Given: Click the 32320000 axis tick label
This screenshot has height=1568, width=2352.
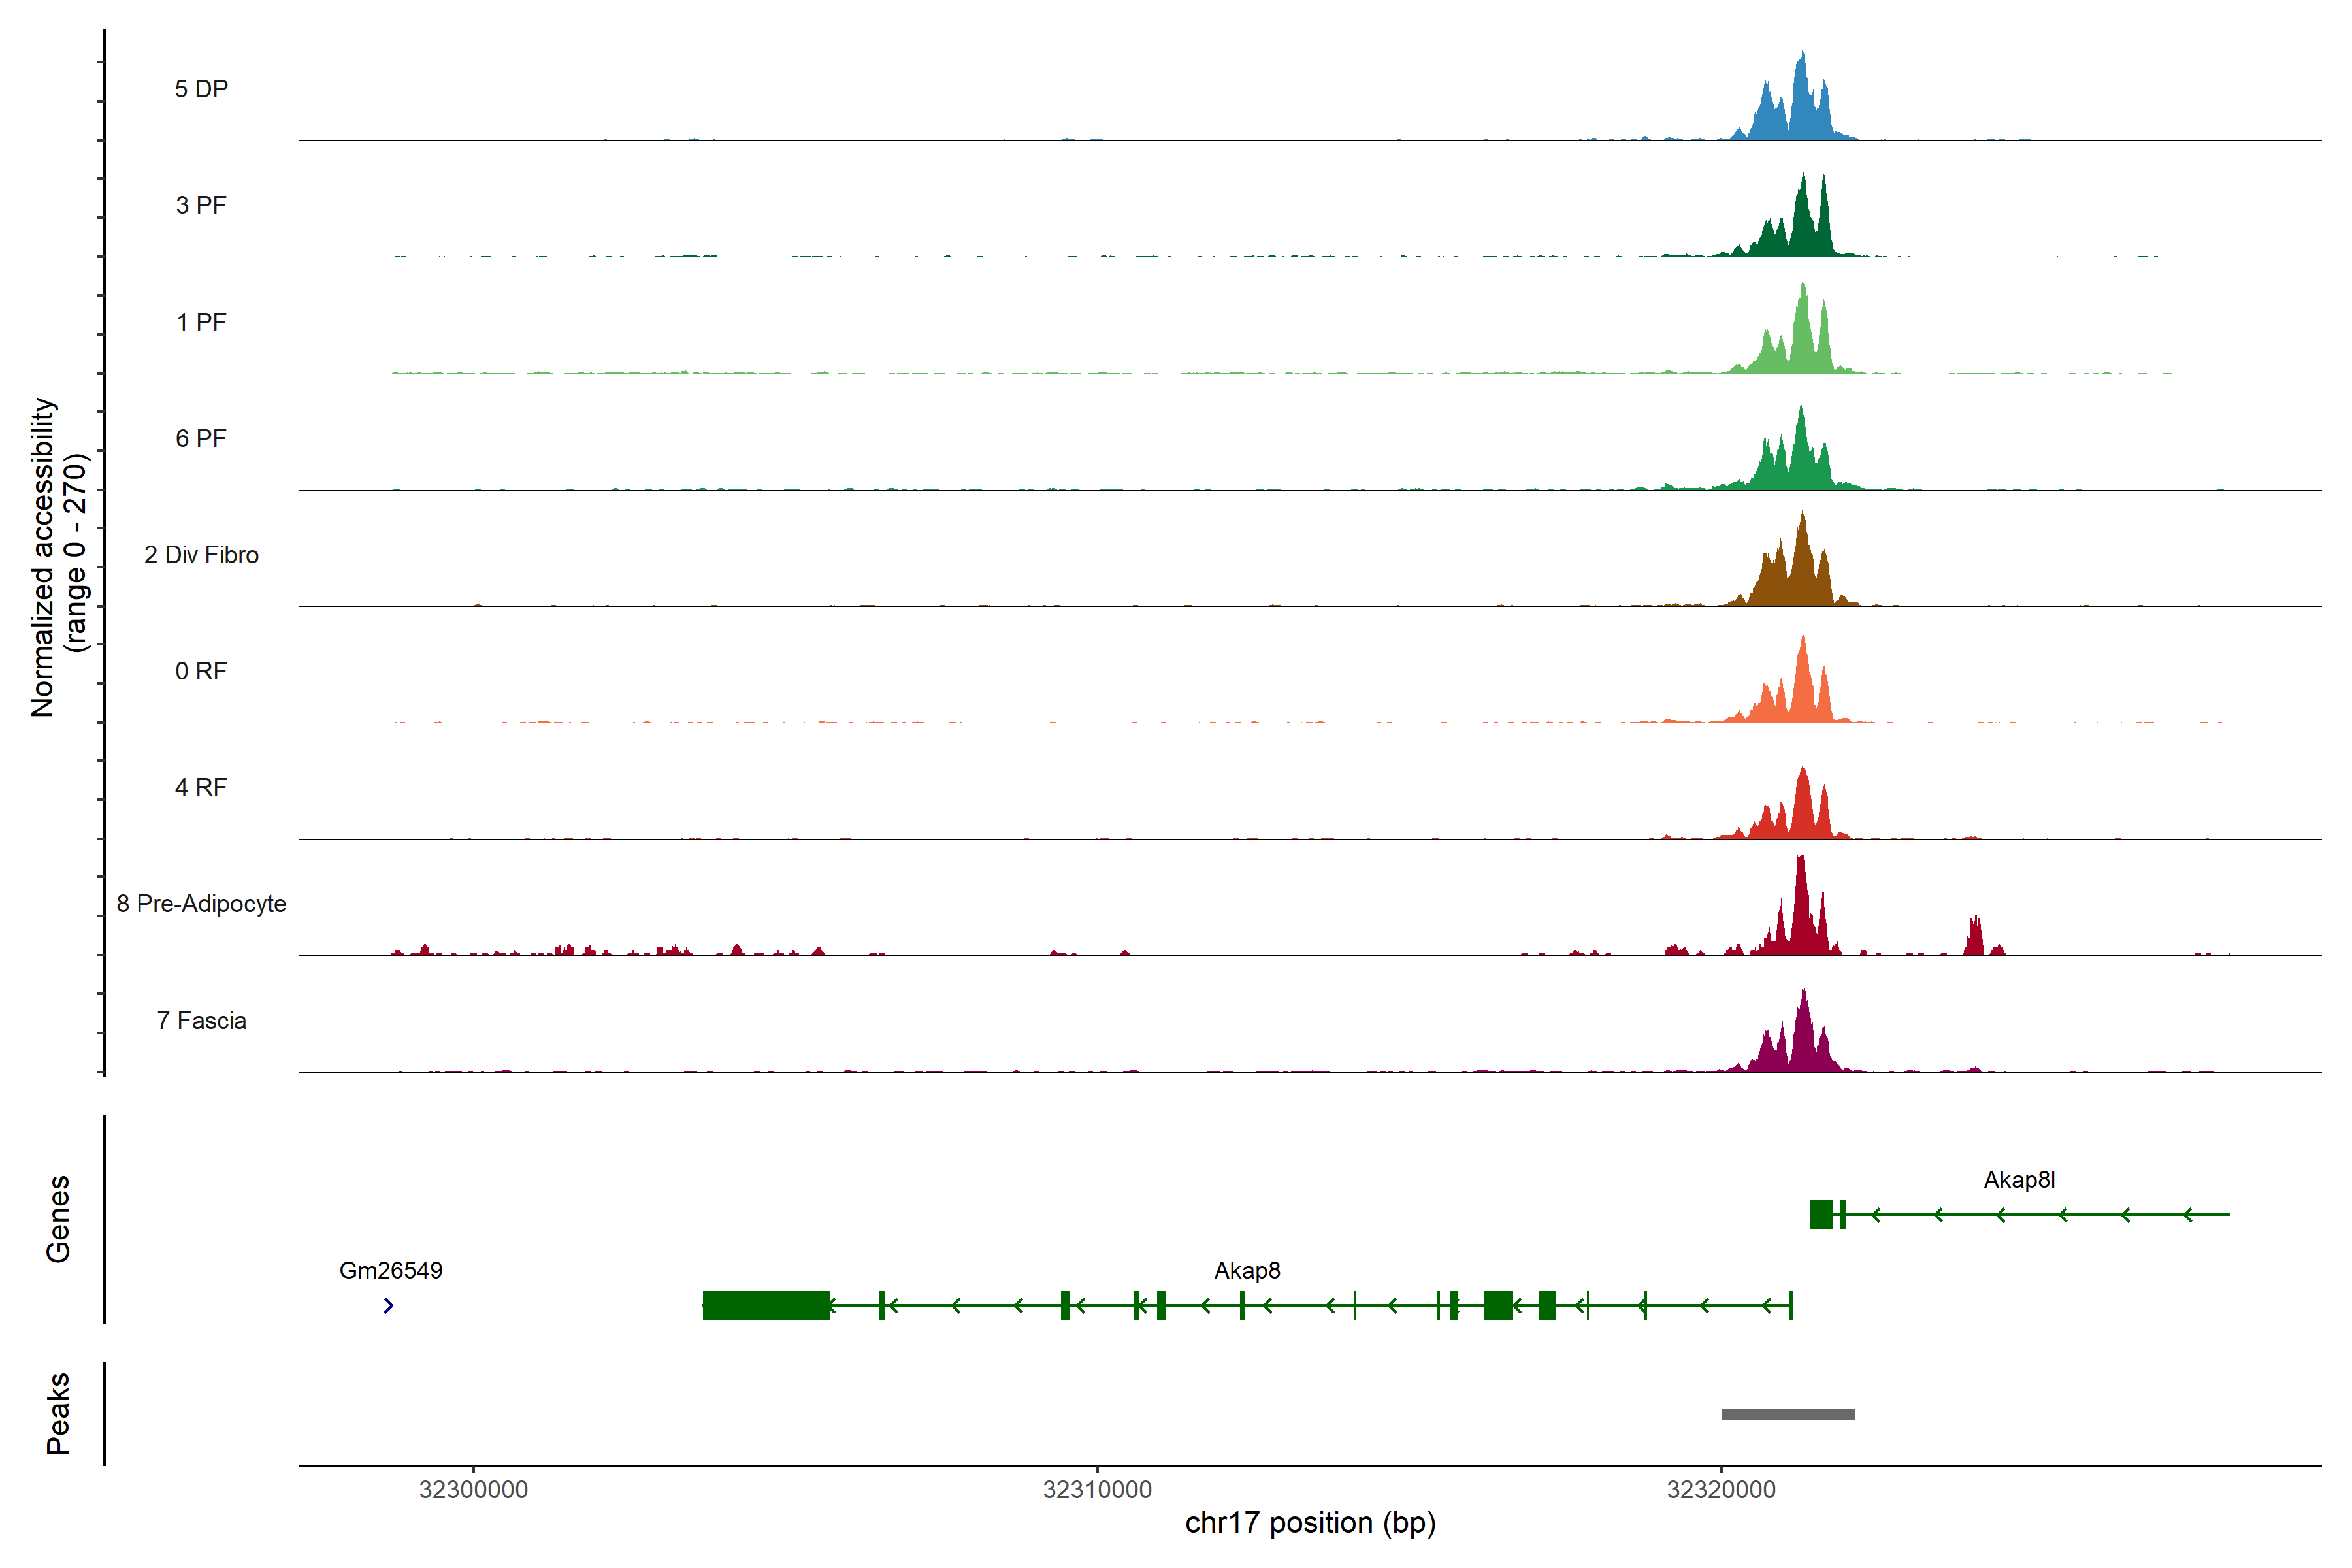Looking at the screenshot, I should pos(1720,1489).
